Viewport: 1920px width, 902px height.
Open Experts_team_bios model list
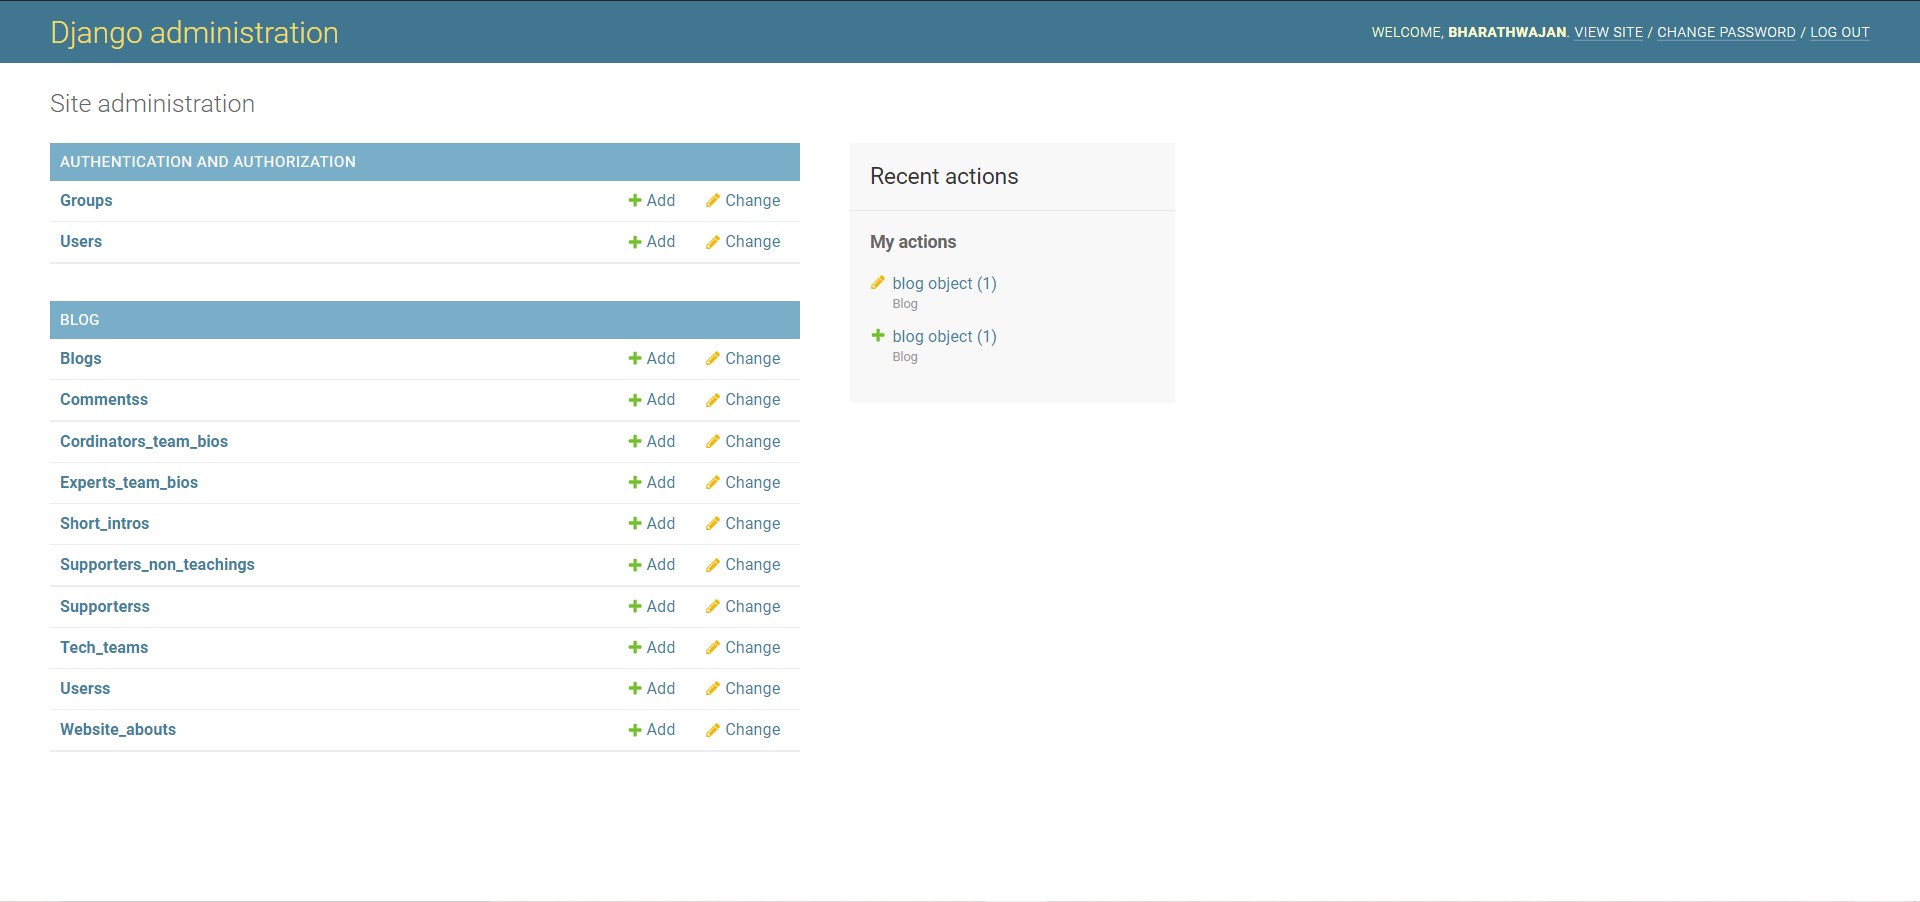(x=129, y=482)
